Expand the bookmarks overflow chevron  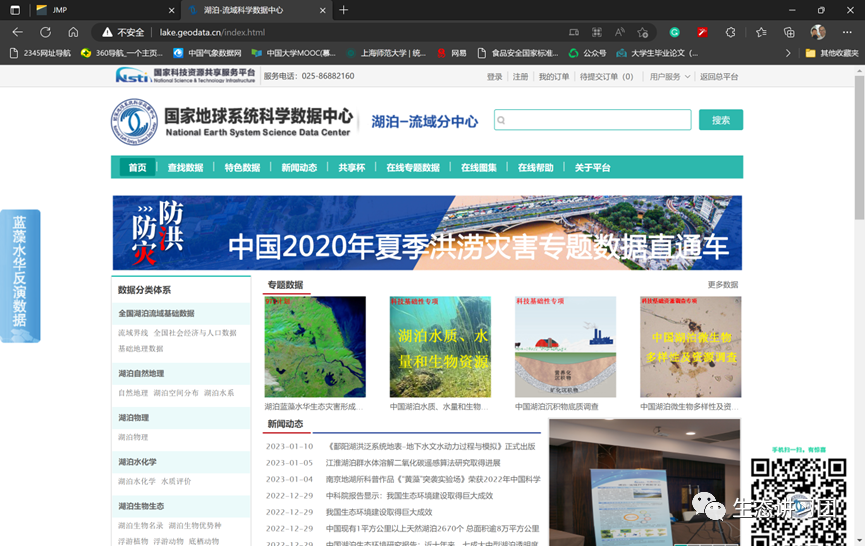788,53
